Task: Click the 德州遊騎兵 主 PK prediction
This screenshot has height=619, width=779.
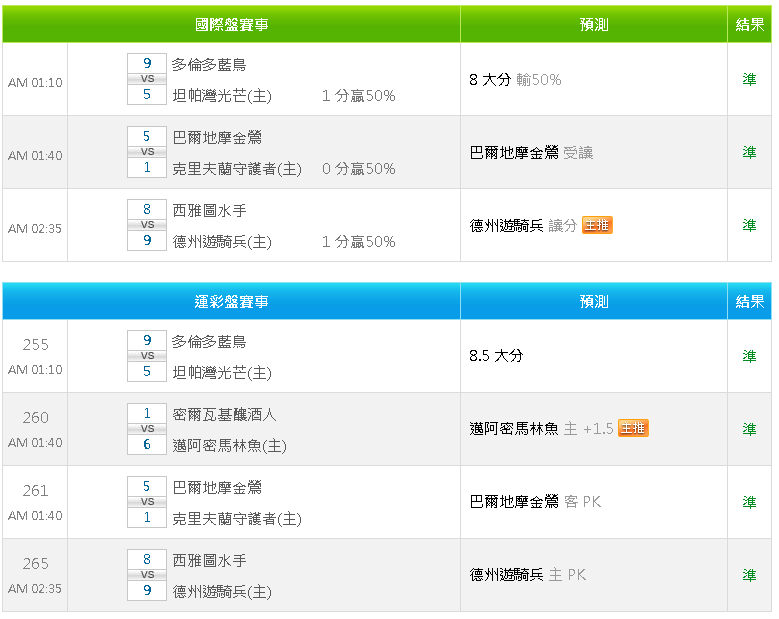Action: click(x=528, y=575)
